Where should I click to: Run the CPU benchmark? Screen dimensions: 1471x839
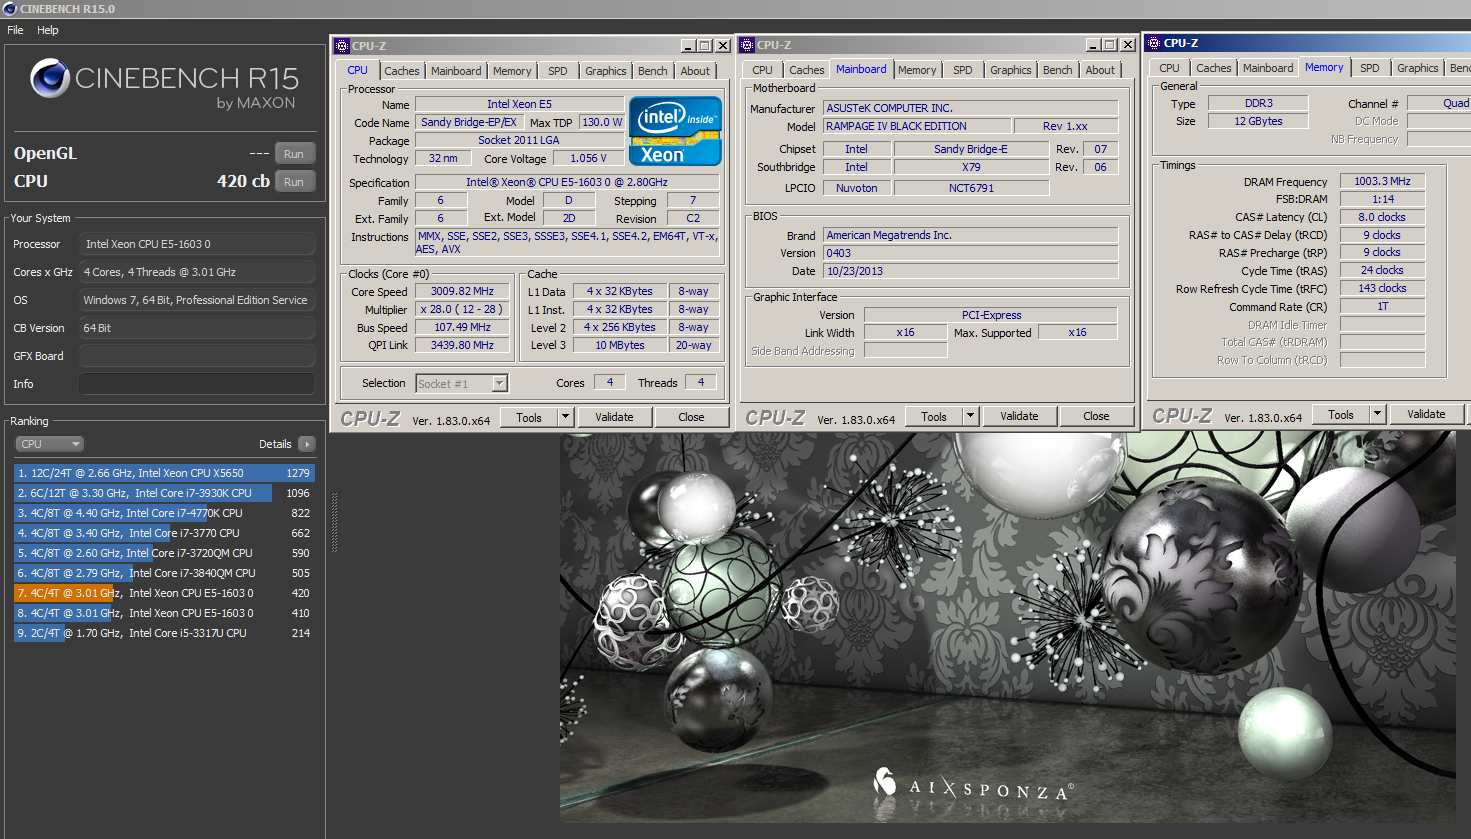click(x=294, y=181)
